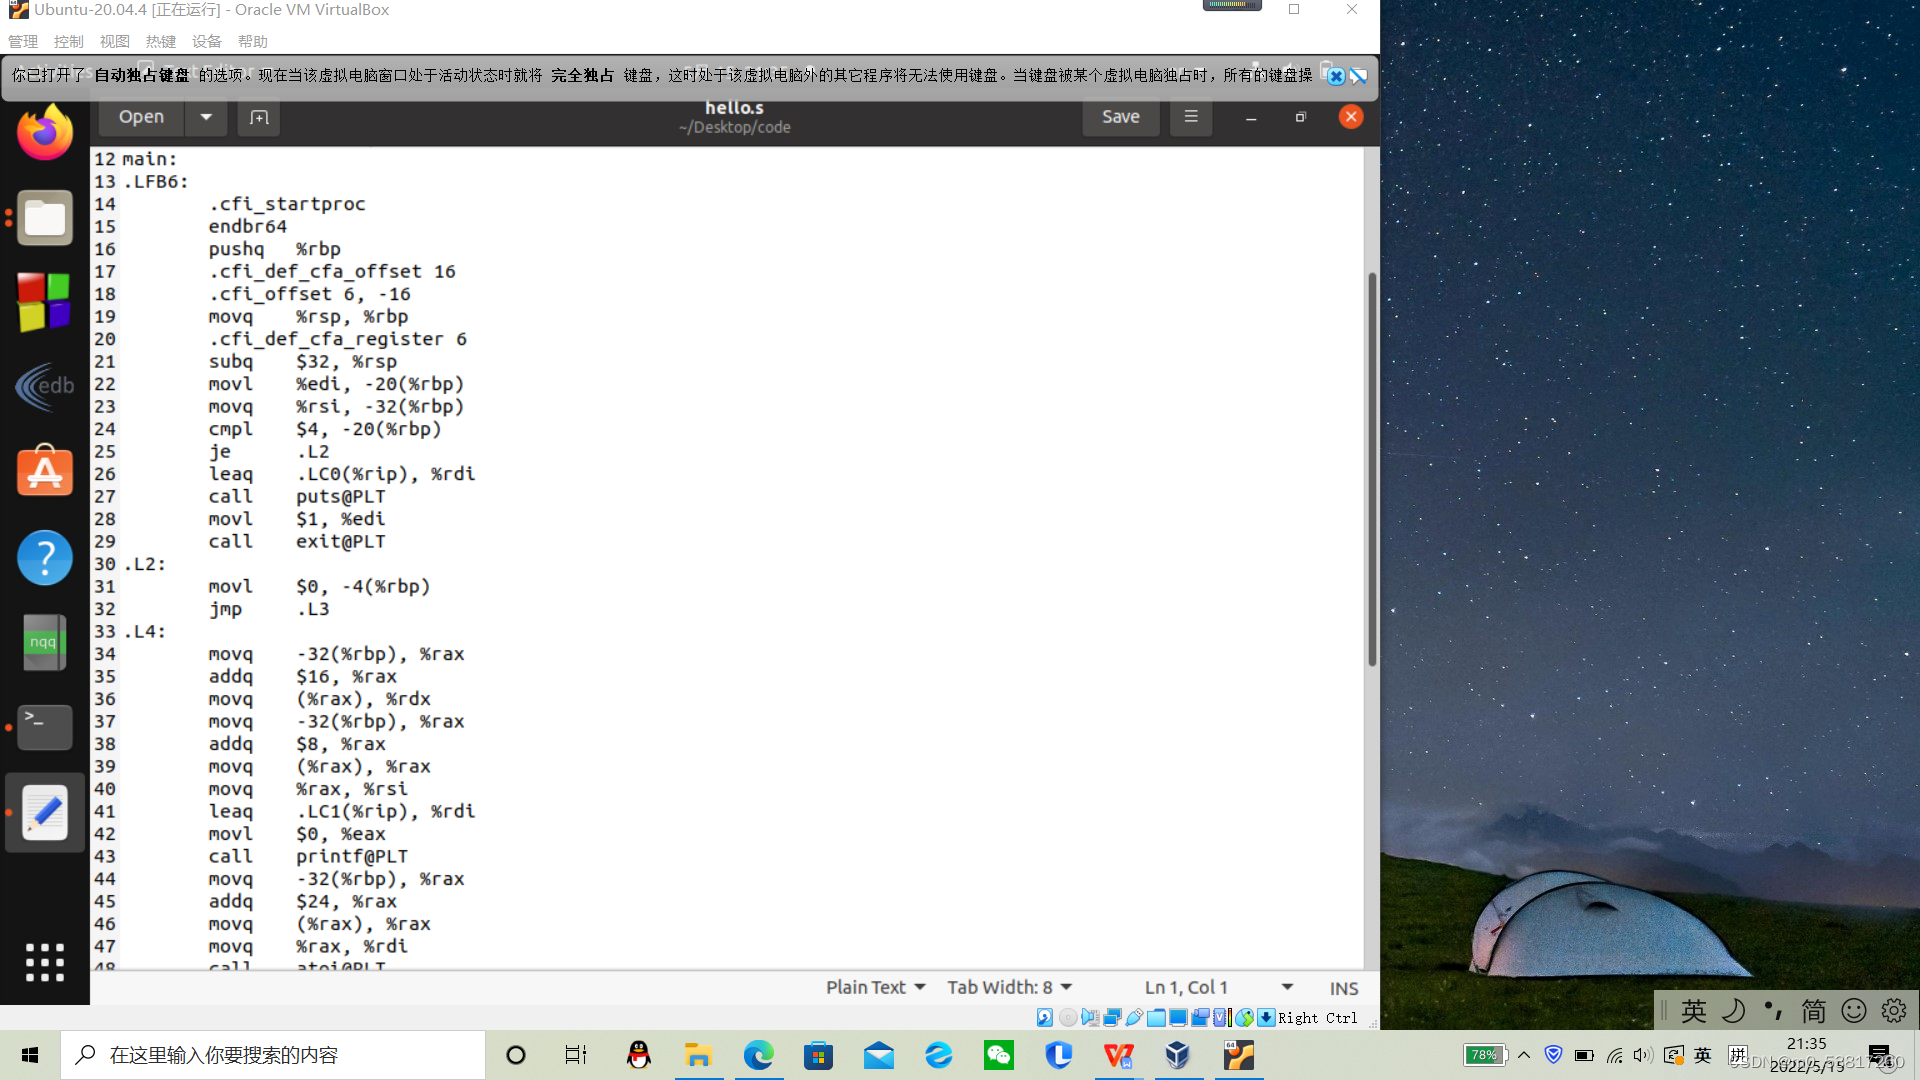Open the VirtualBox 视图 menu
The width and height of the screenshot is (1920, 1080).
coord(115,41)
